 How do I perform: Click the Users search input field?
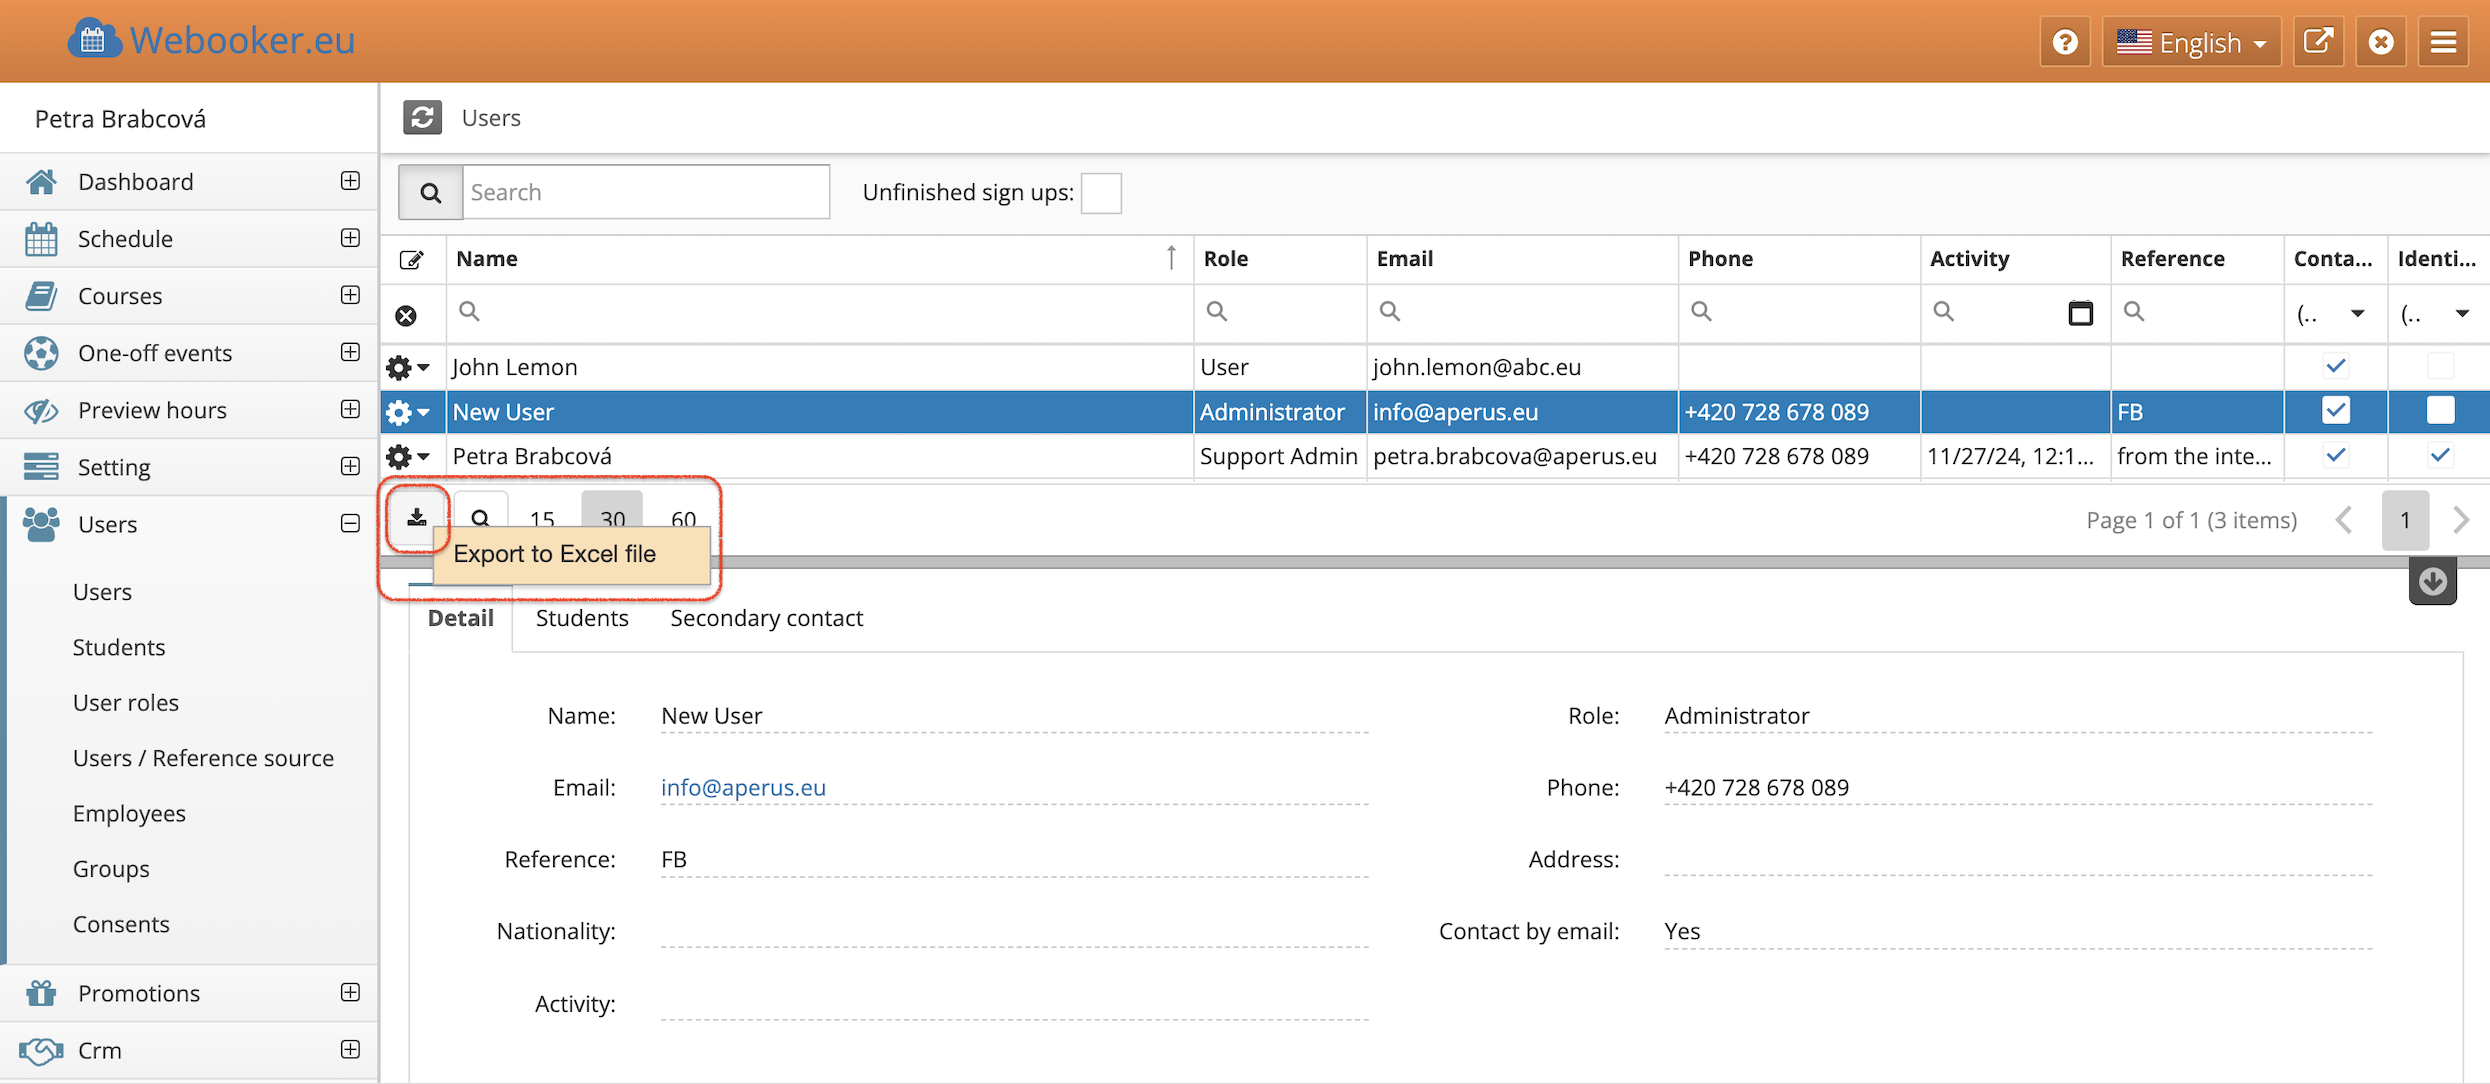point(645,192)
